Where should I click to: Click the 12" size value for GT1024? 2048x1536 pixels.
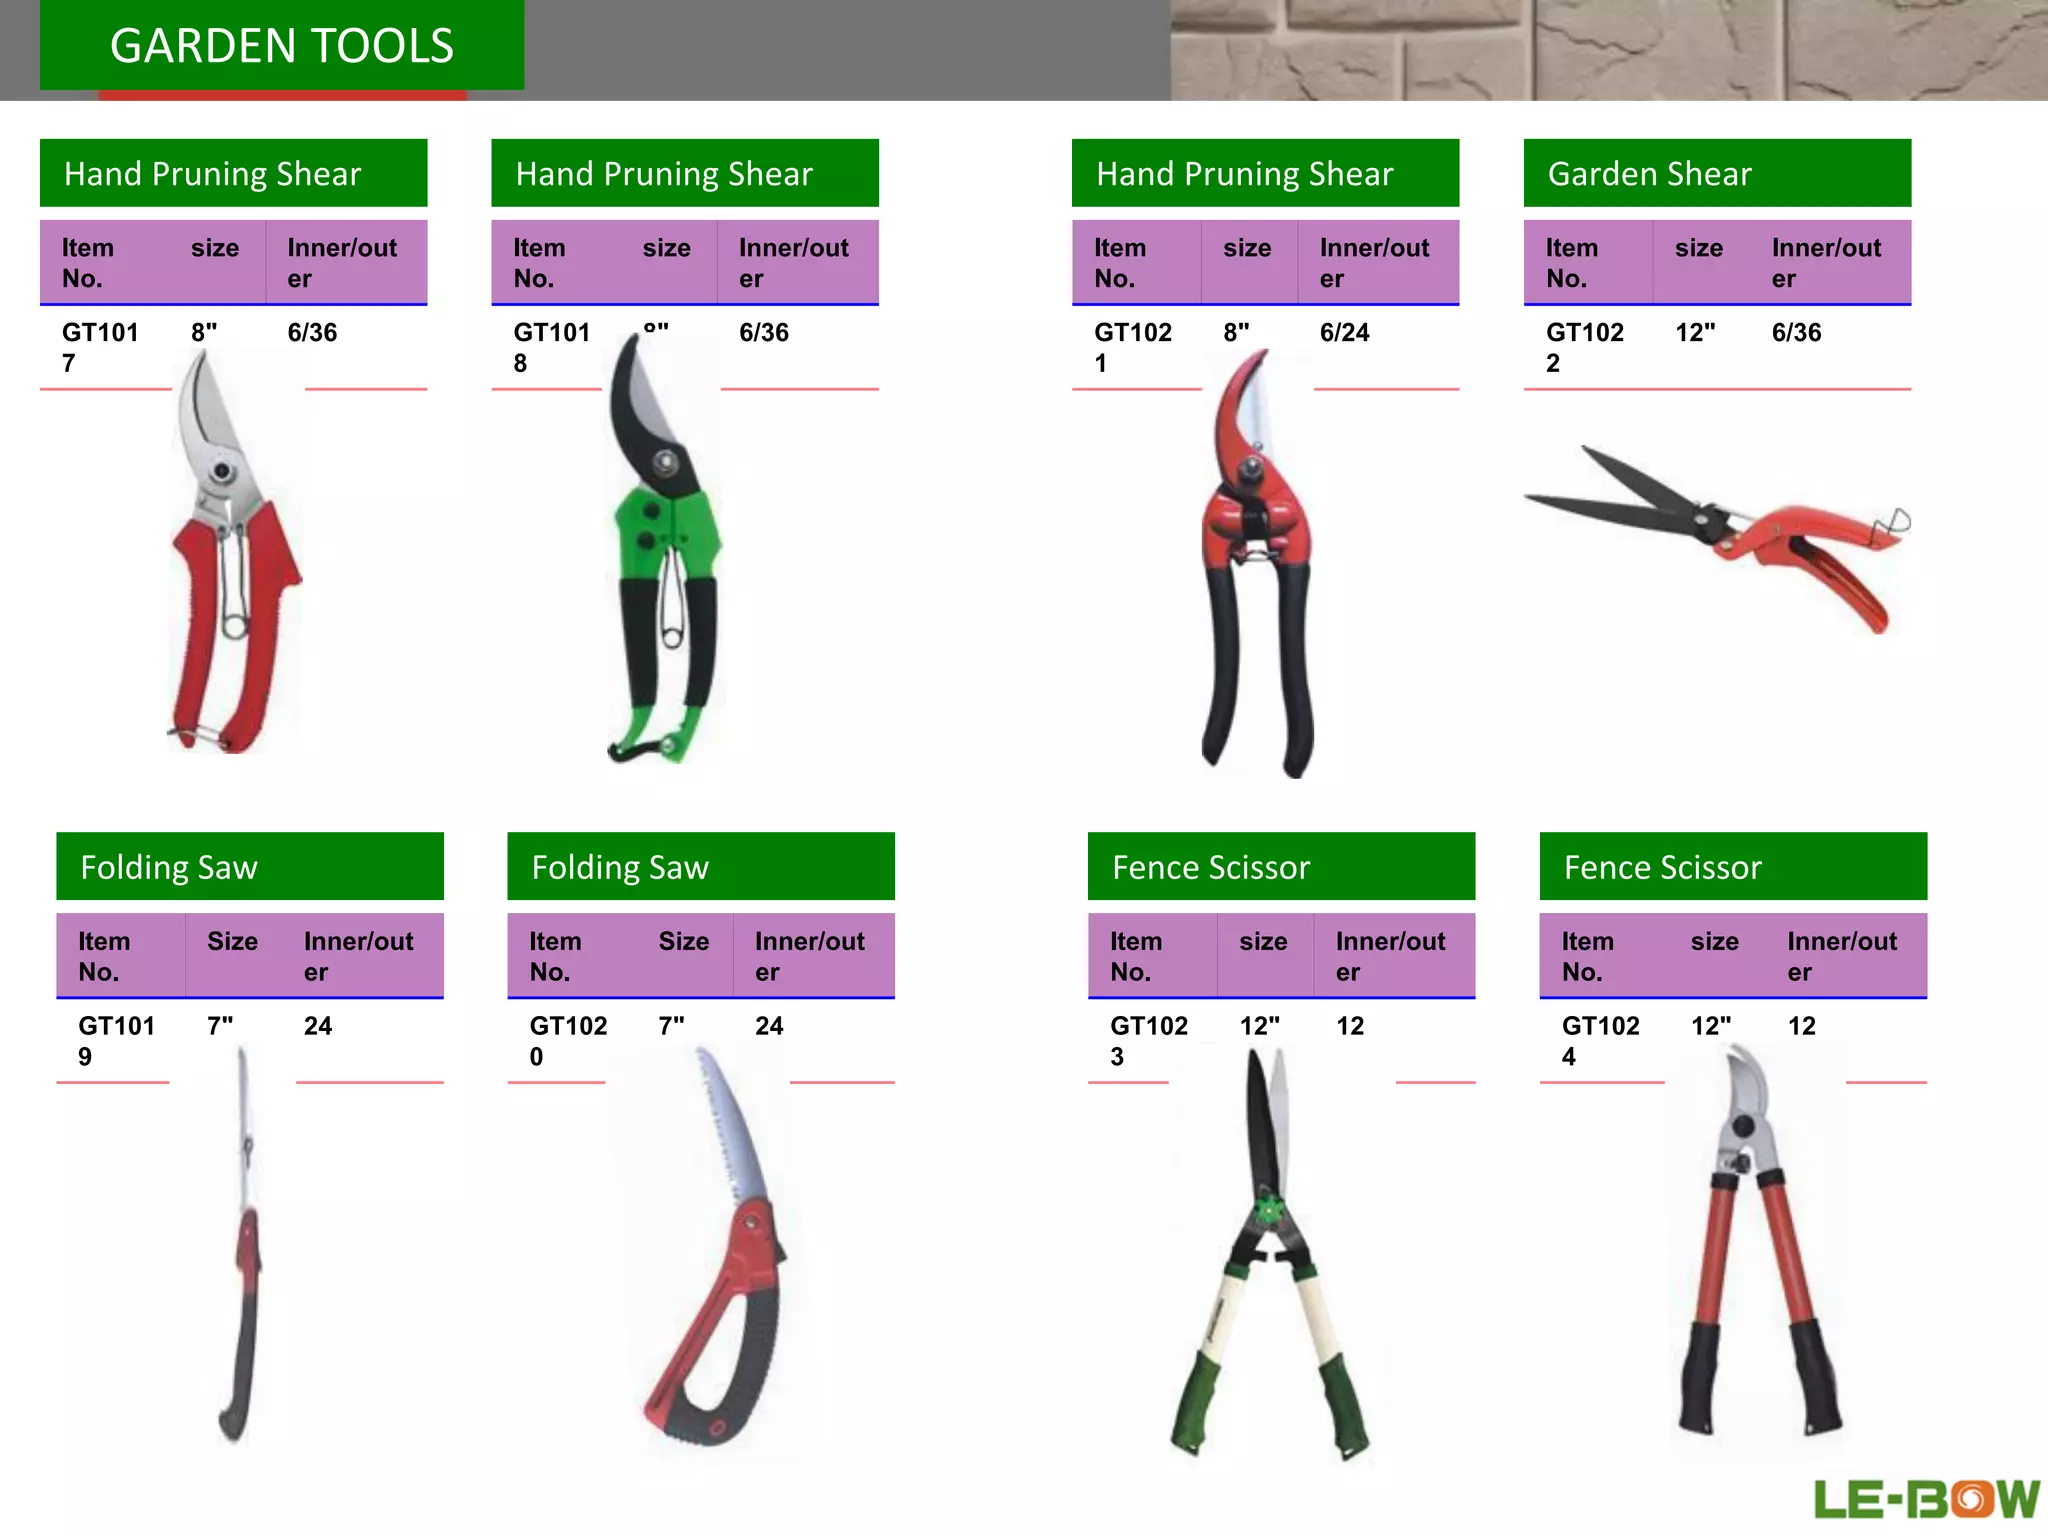(1711, 1025)
